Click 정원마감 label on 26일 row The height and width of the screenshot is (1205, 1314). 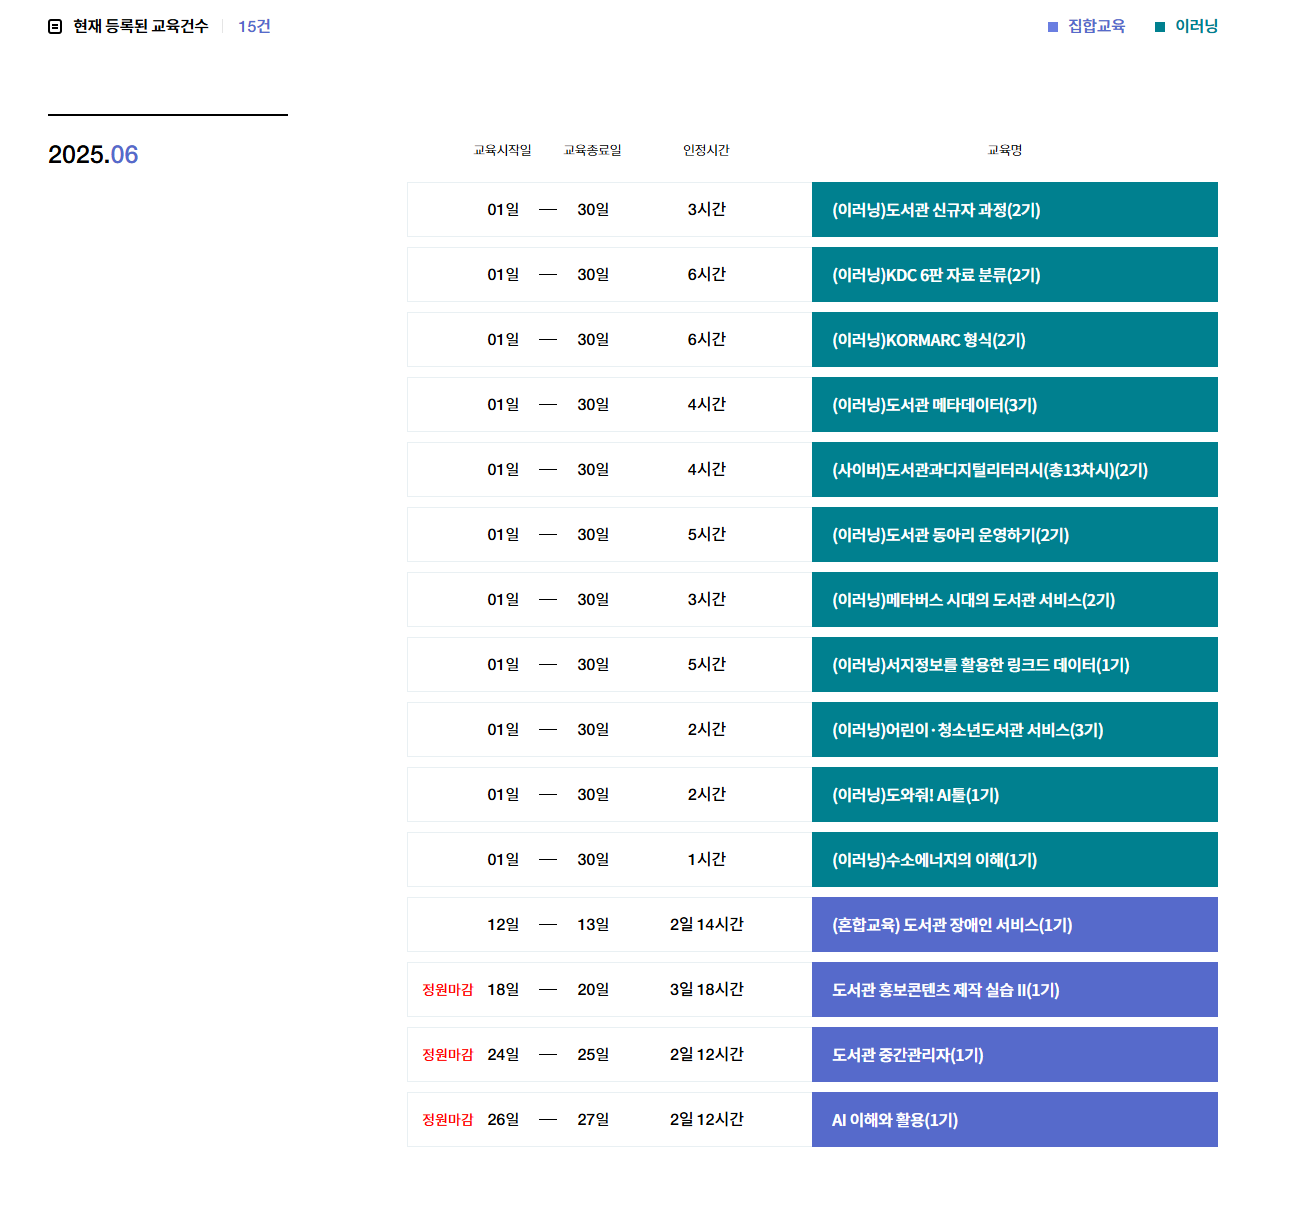point(447,1120)
